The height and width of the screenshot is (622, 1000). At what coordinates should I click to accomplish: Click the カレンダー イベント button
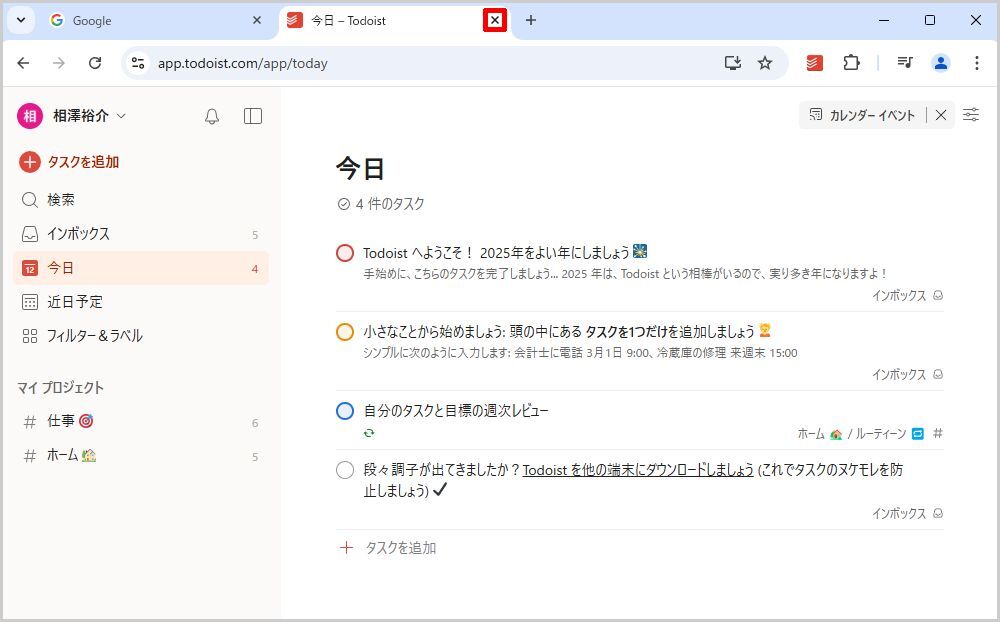click(862, 115)
